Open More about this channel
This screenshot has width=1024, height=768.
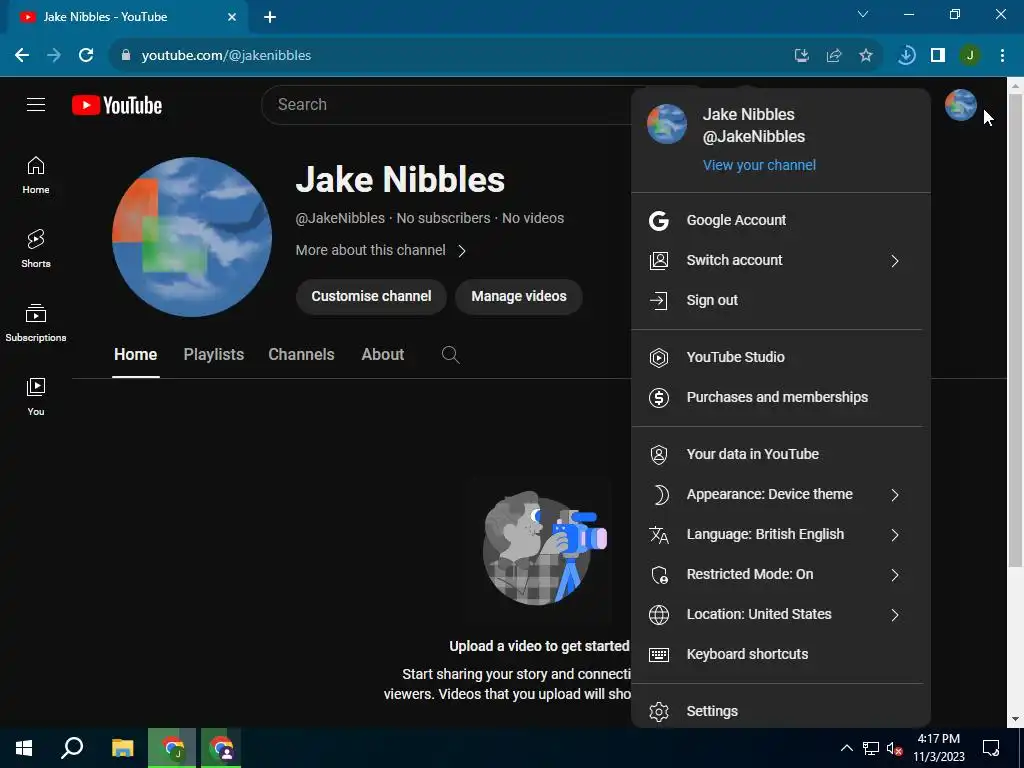coord(381,251)
